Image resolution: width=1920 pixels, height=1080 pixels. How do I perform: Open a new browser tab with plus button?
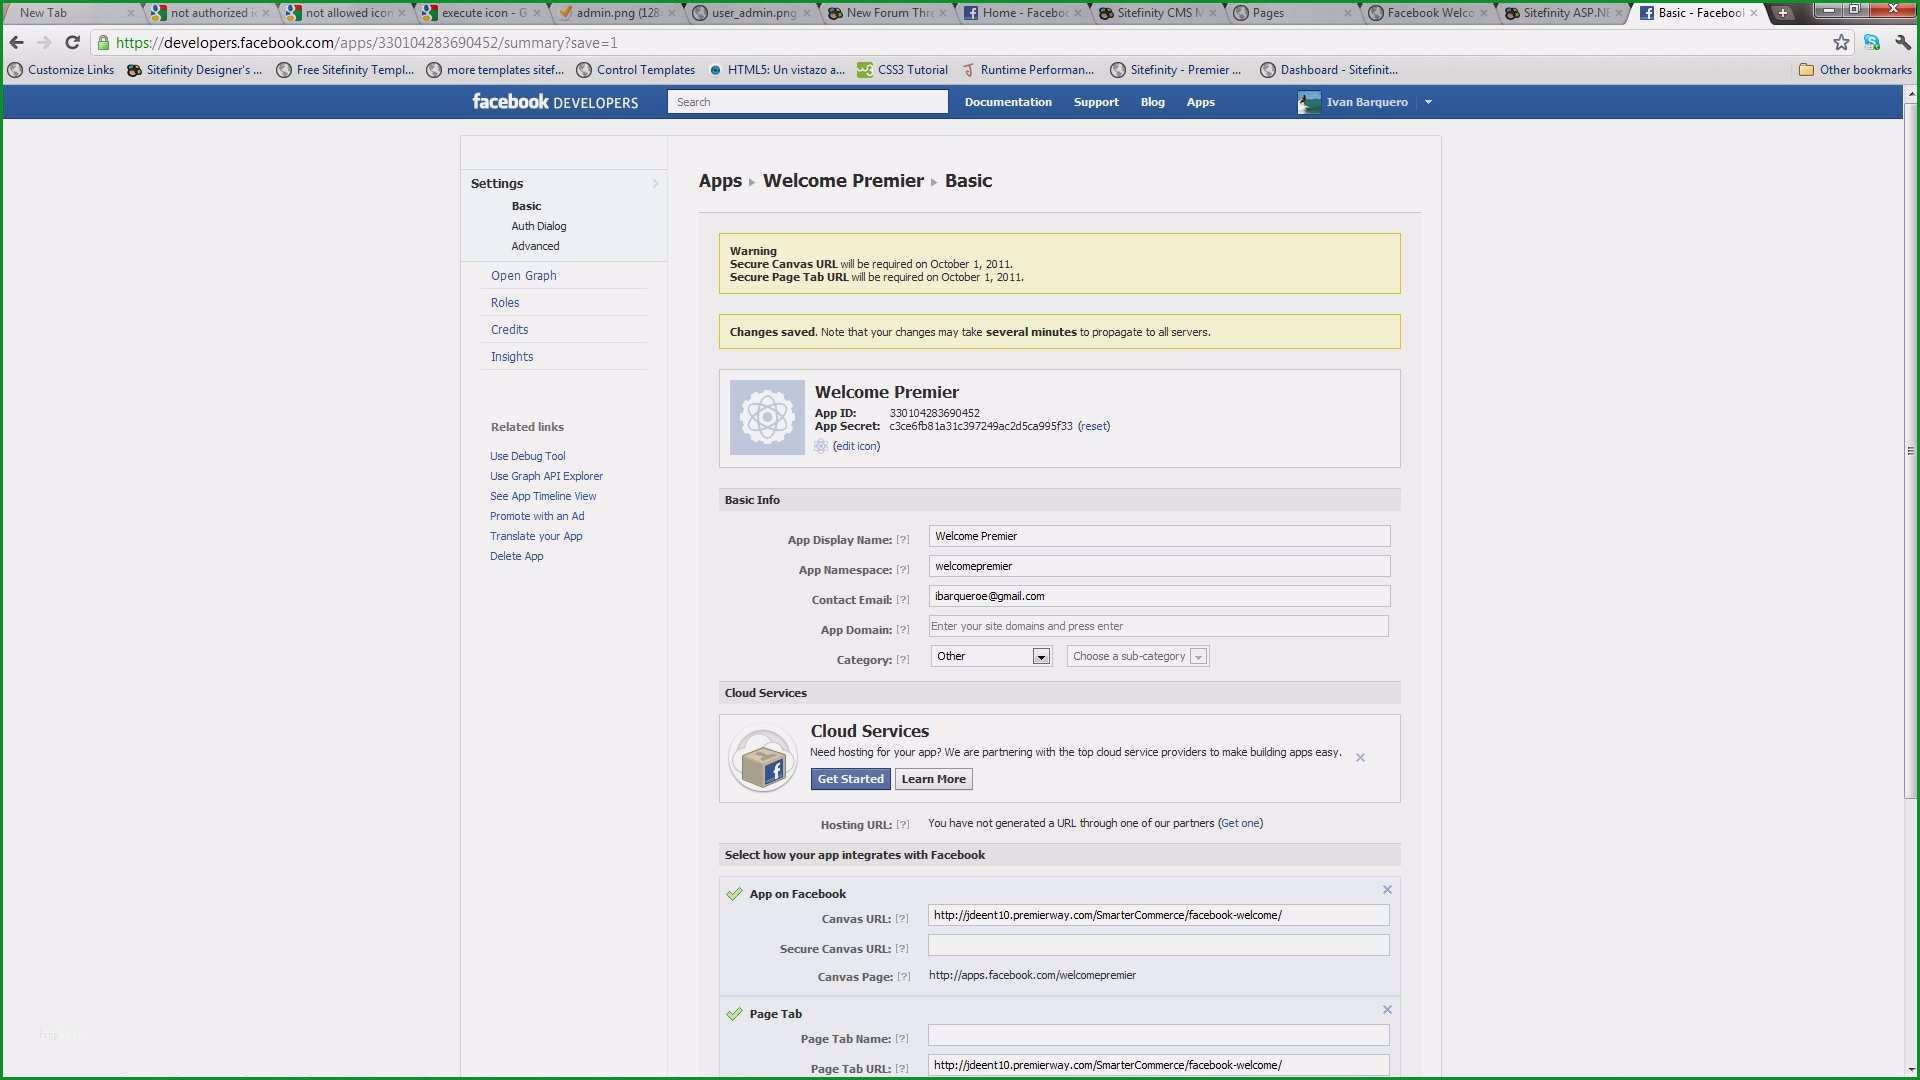coord(1783,13)
